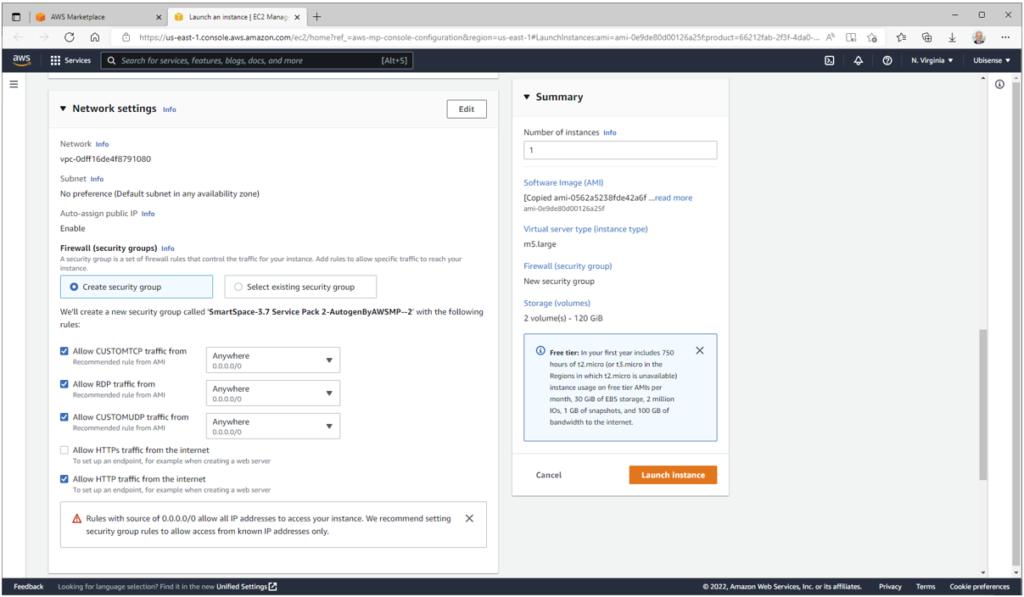Open CUSTOMTCP source Anywhere dropdown

point(273,360)
